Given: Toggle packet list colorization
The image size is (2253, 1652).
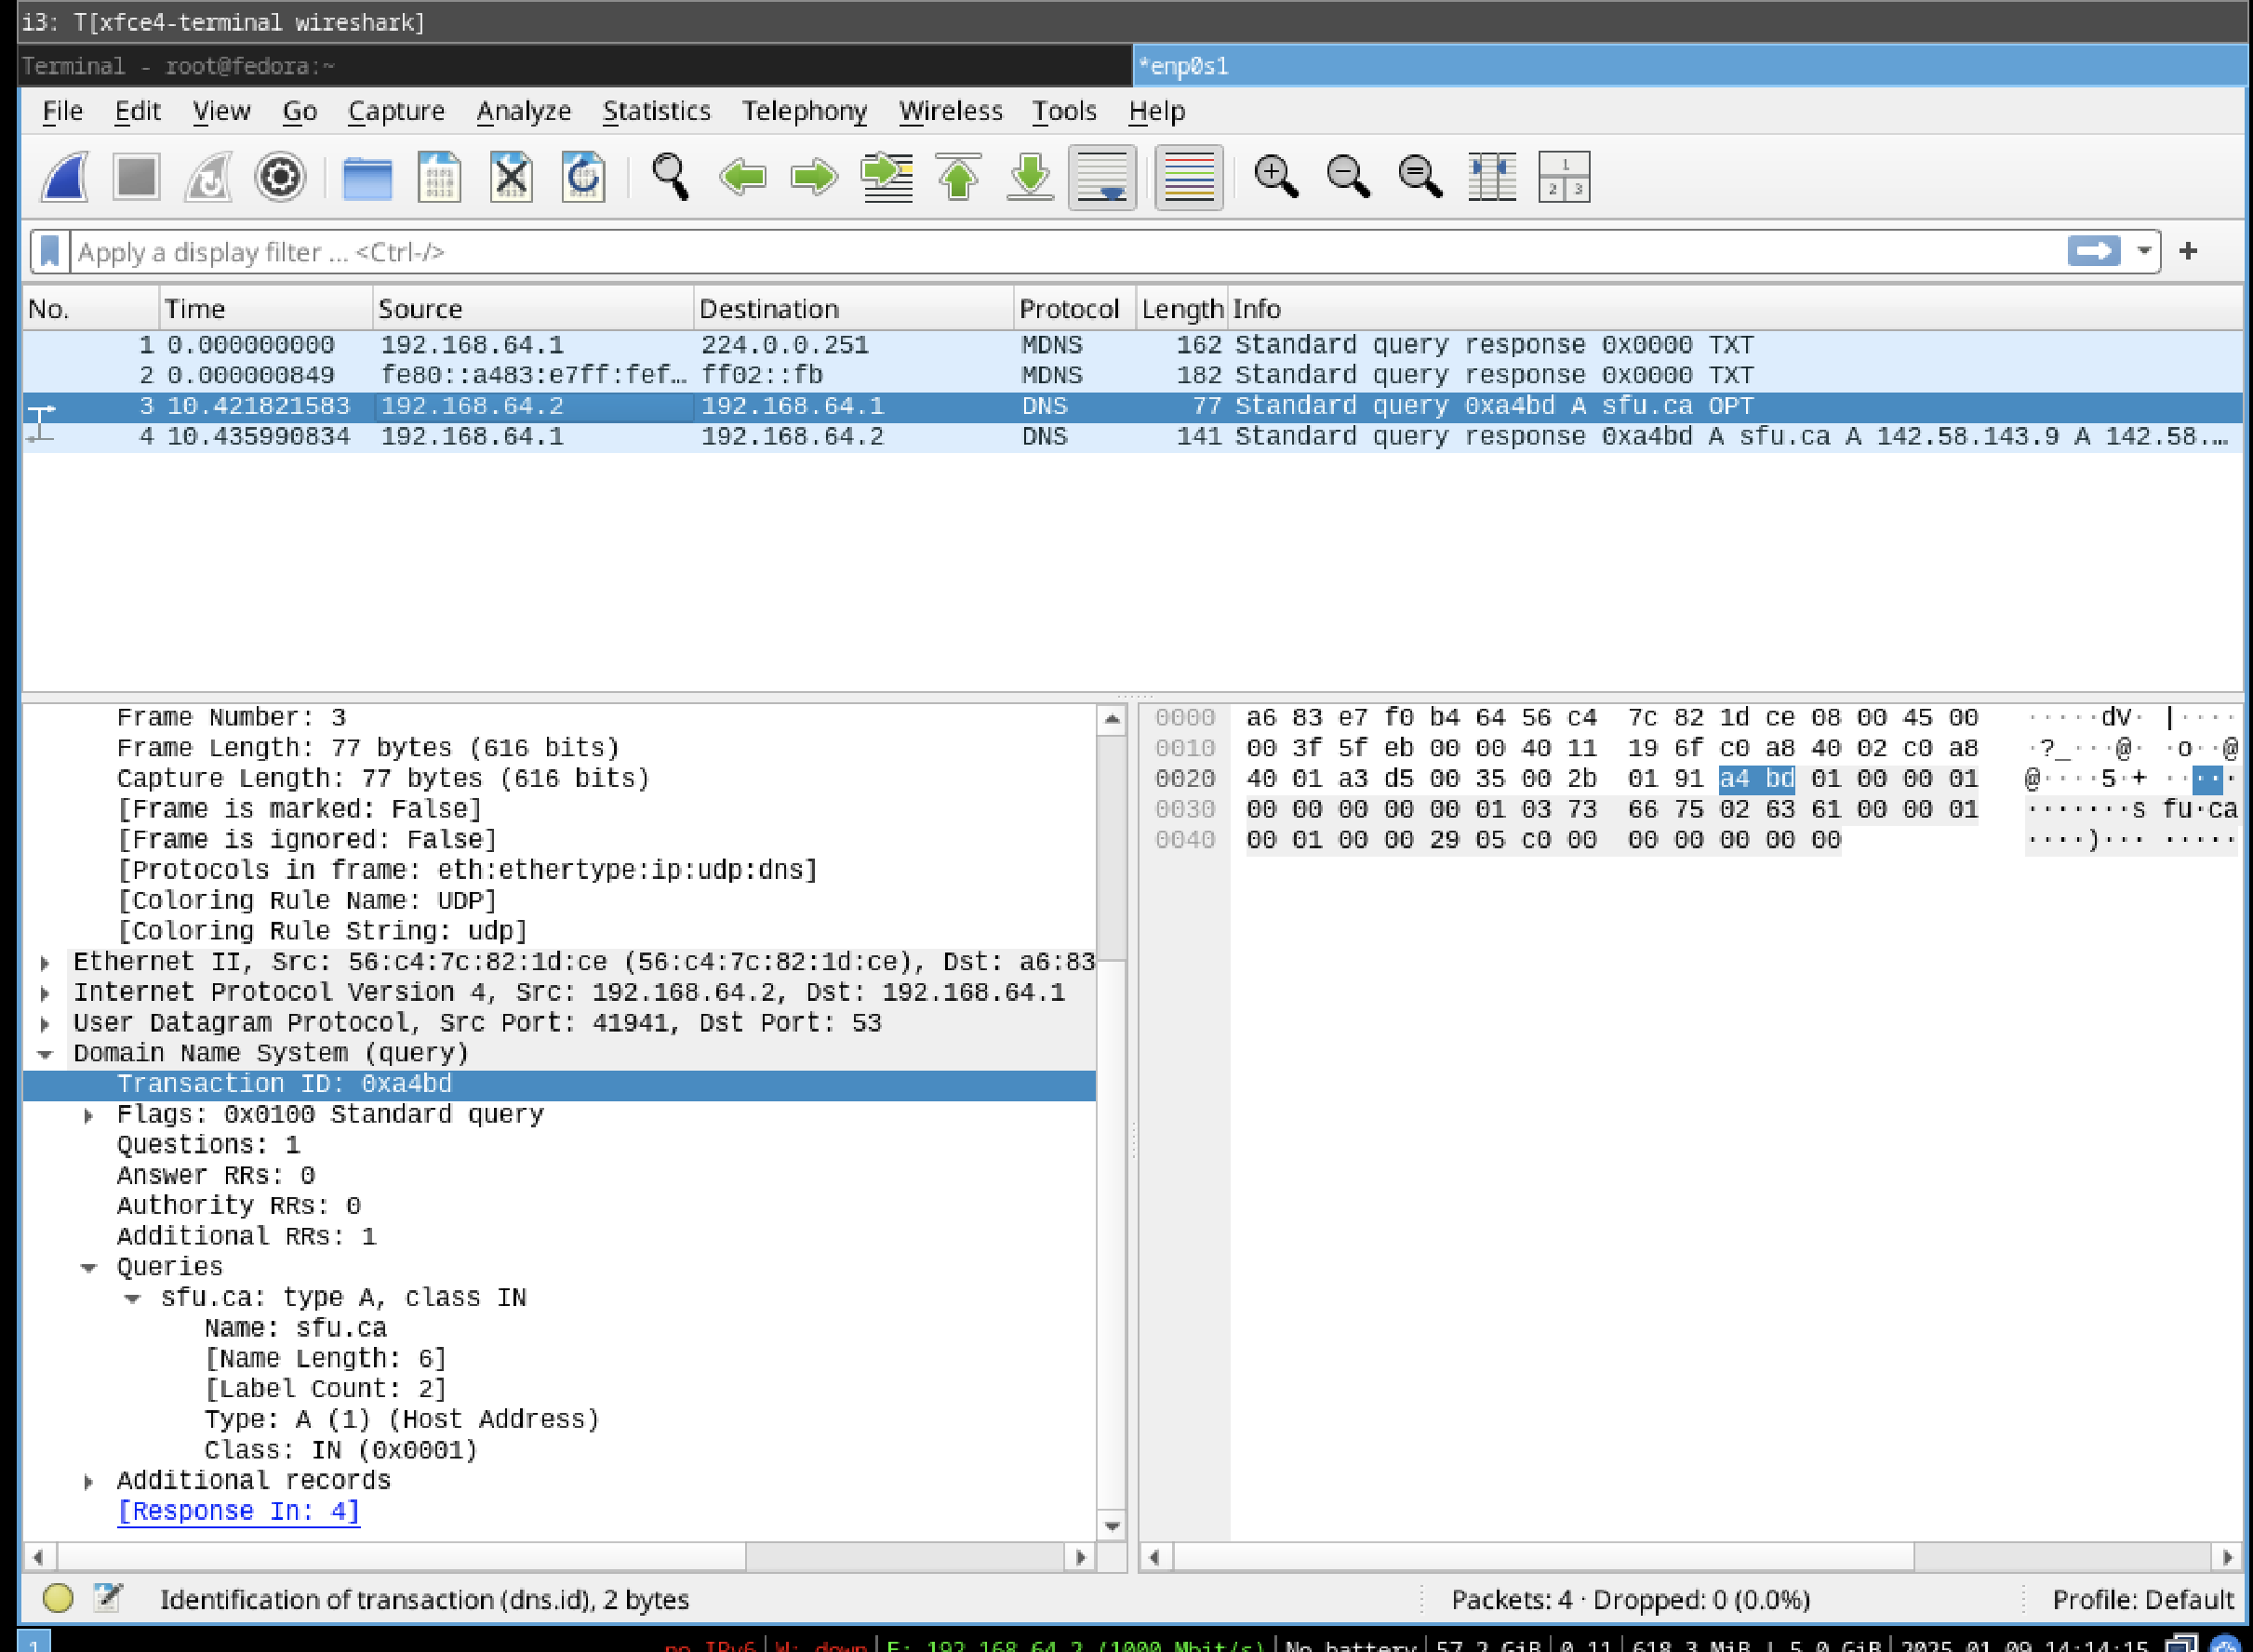Looking at the screenshot, I should click(1189, 177).
